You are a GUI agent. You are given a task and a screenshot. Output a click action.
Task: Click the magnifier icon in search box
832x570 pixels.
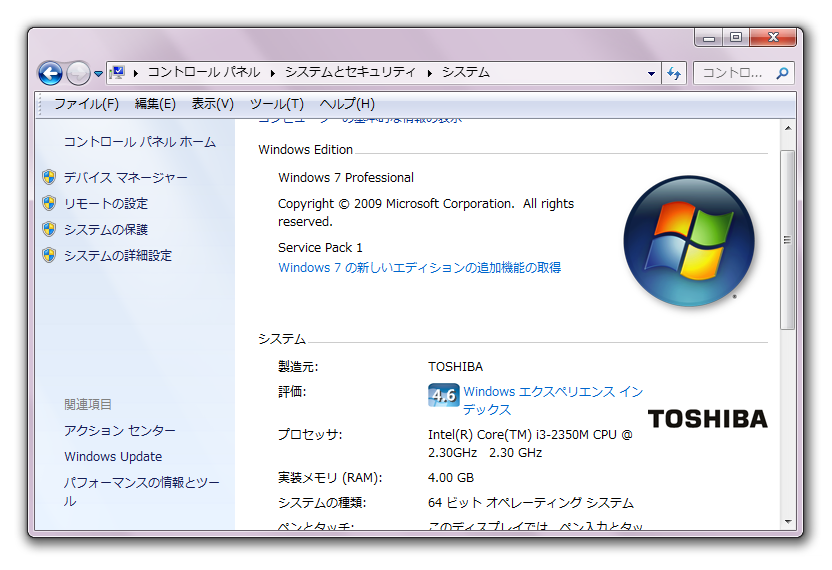pyautogui.click(x=782, y=73)
